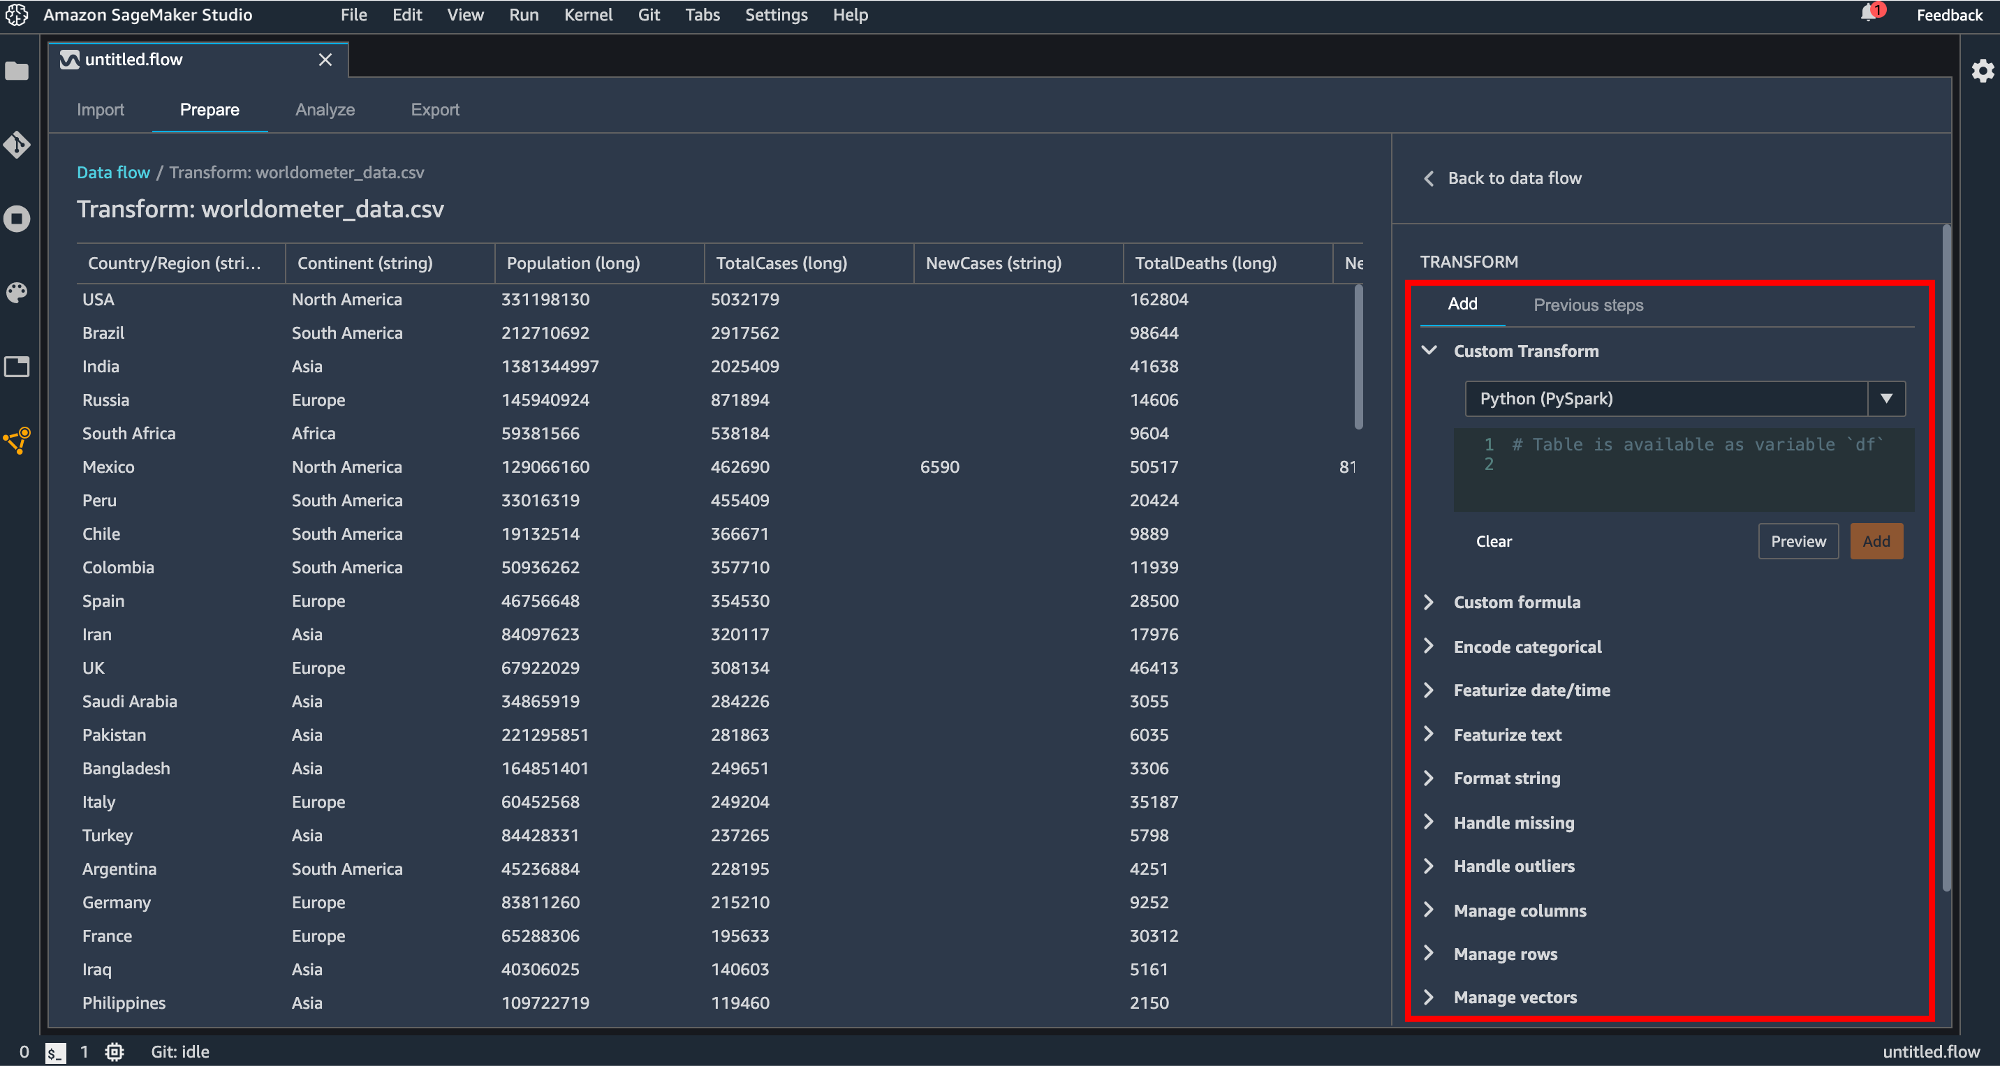The width and height of the screenshot is (2002, 1066).
Task: Switch to the Prepare tab
Action: (210, 110)
